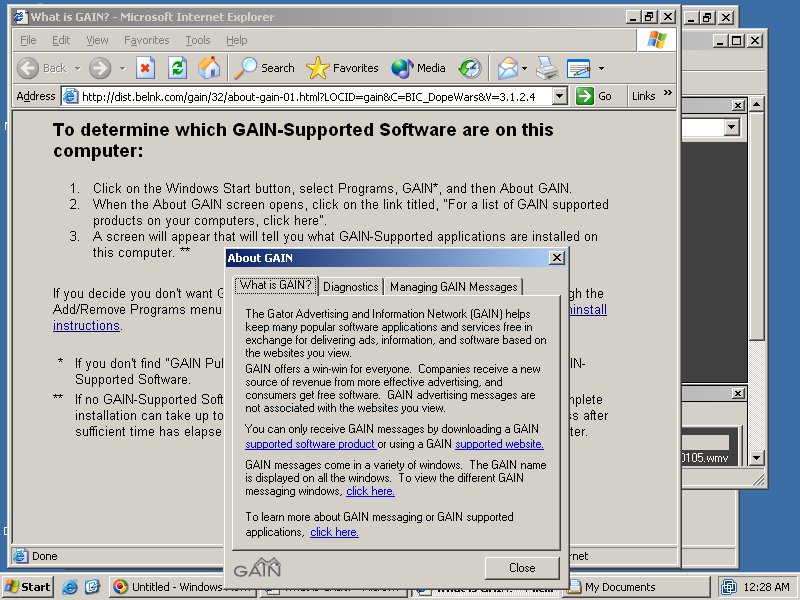Close the background panel containing 0105.wmv

pos(738,393)
